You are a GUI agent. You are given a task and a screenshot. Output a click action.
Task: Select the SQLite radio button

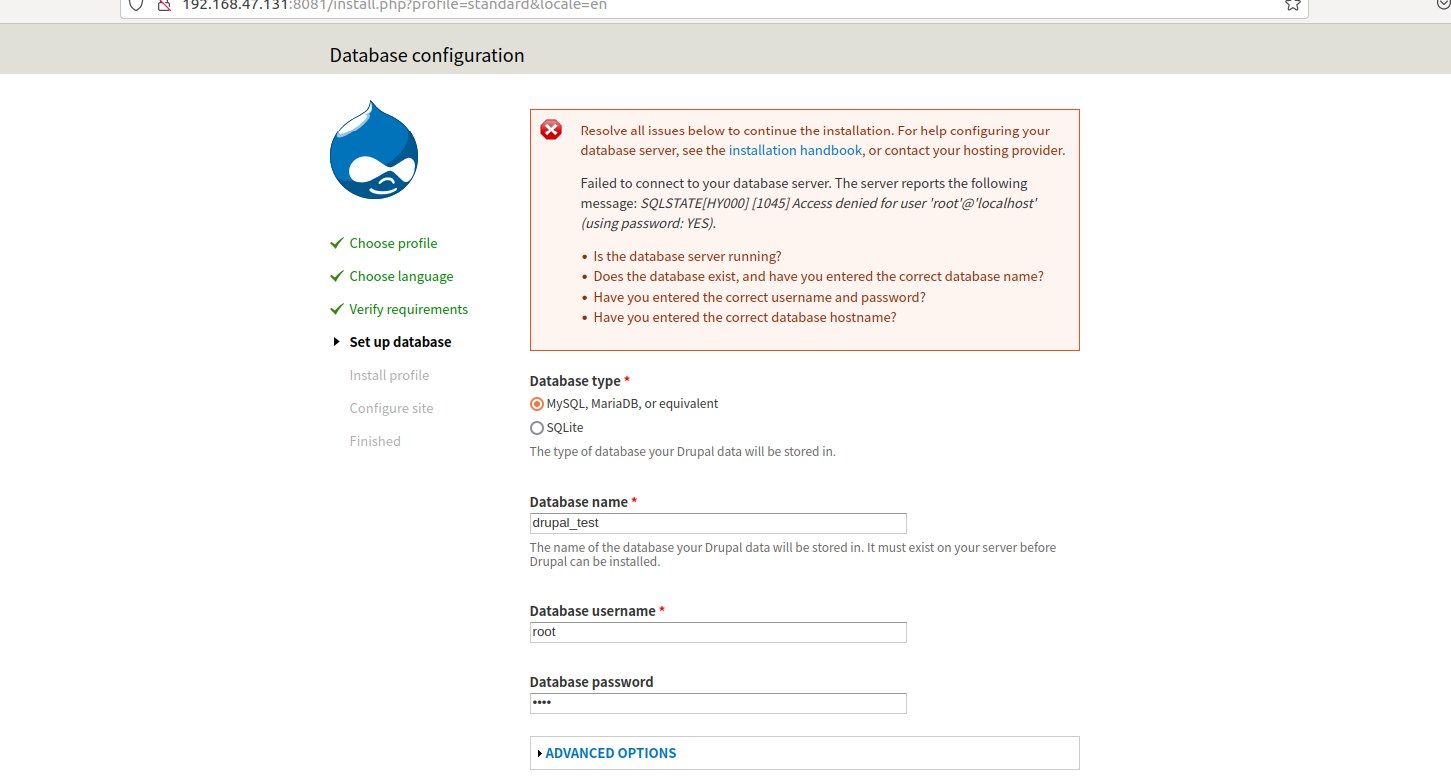[x=537, y=428]
